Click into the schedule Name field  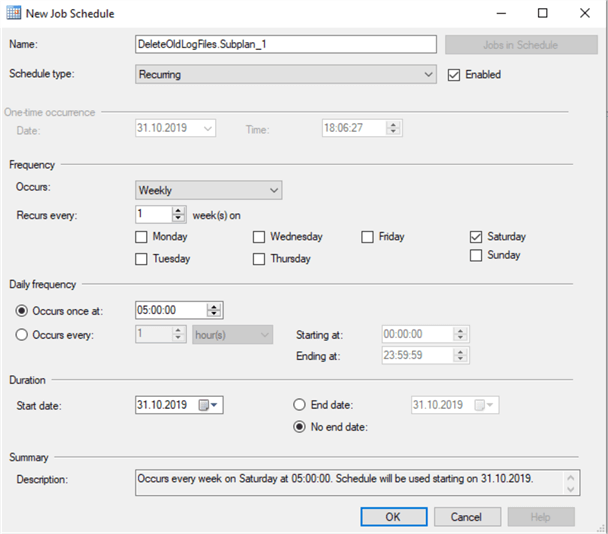[286, 44]
